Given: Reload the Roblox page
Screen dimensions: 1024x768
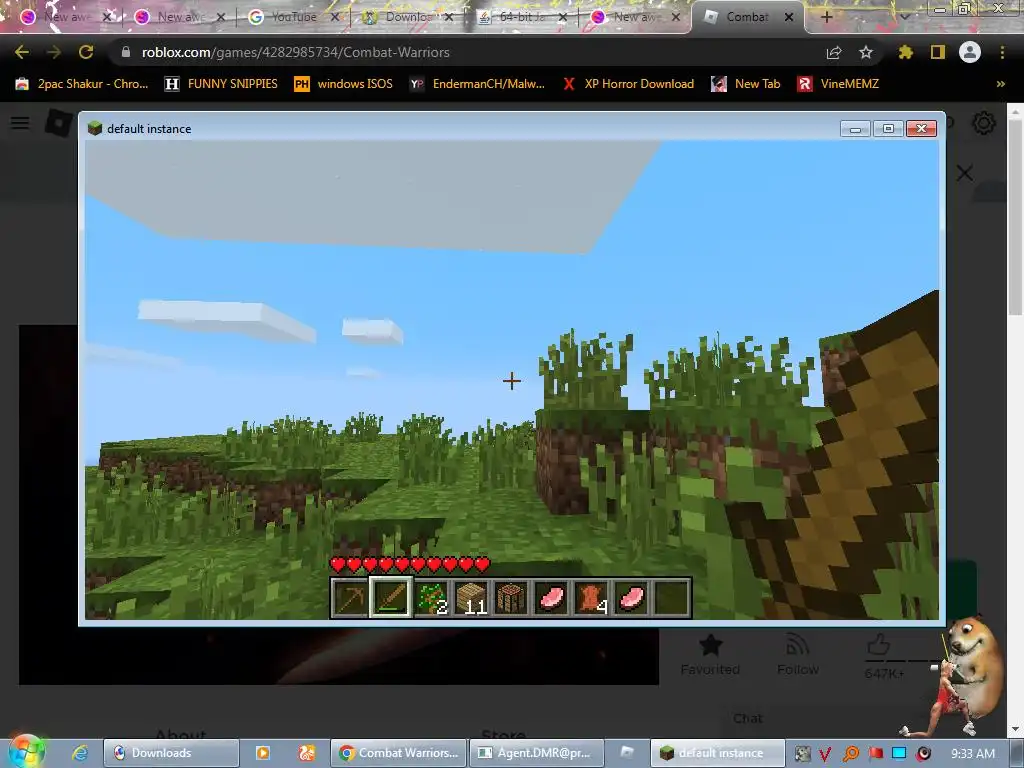Looking at the screenshot, I should click(86, 52).
